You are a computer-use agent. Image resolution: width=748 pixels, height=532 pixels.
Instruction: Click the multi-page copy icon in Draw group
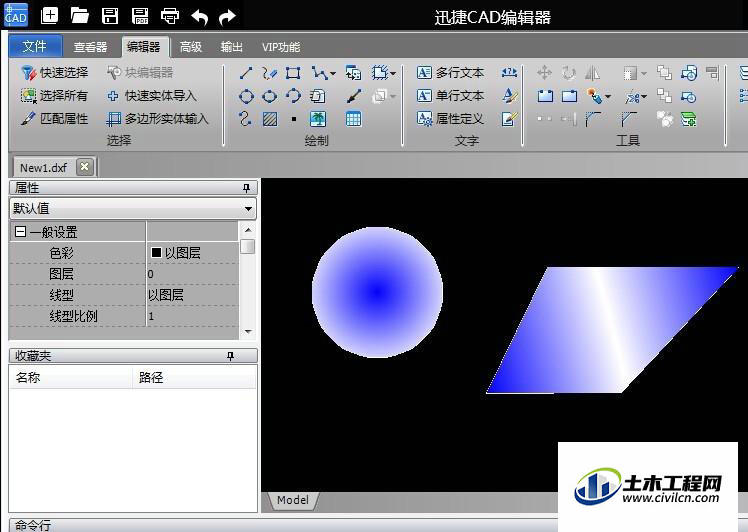point(318,96)
